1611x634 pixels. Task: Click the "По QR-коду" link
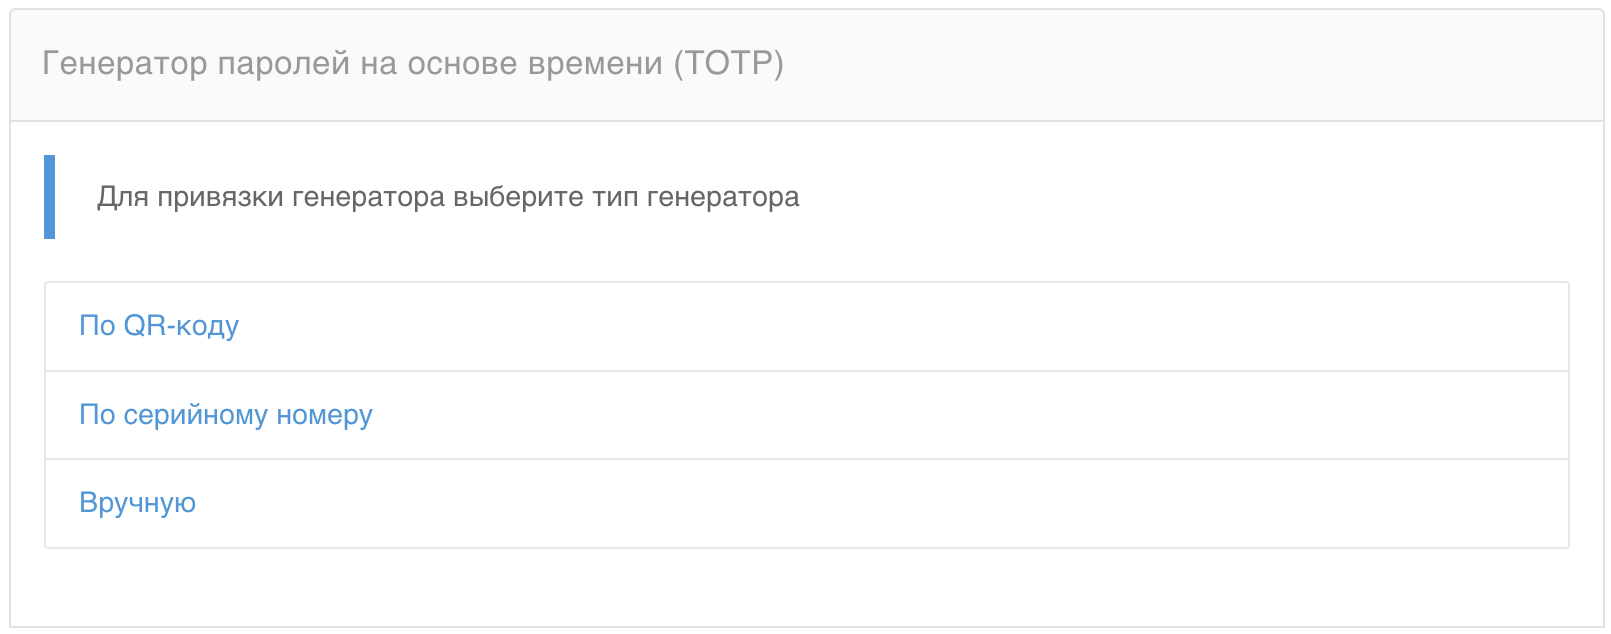click(159, 326)
